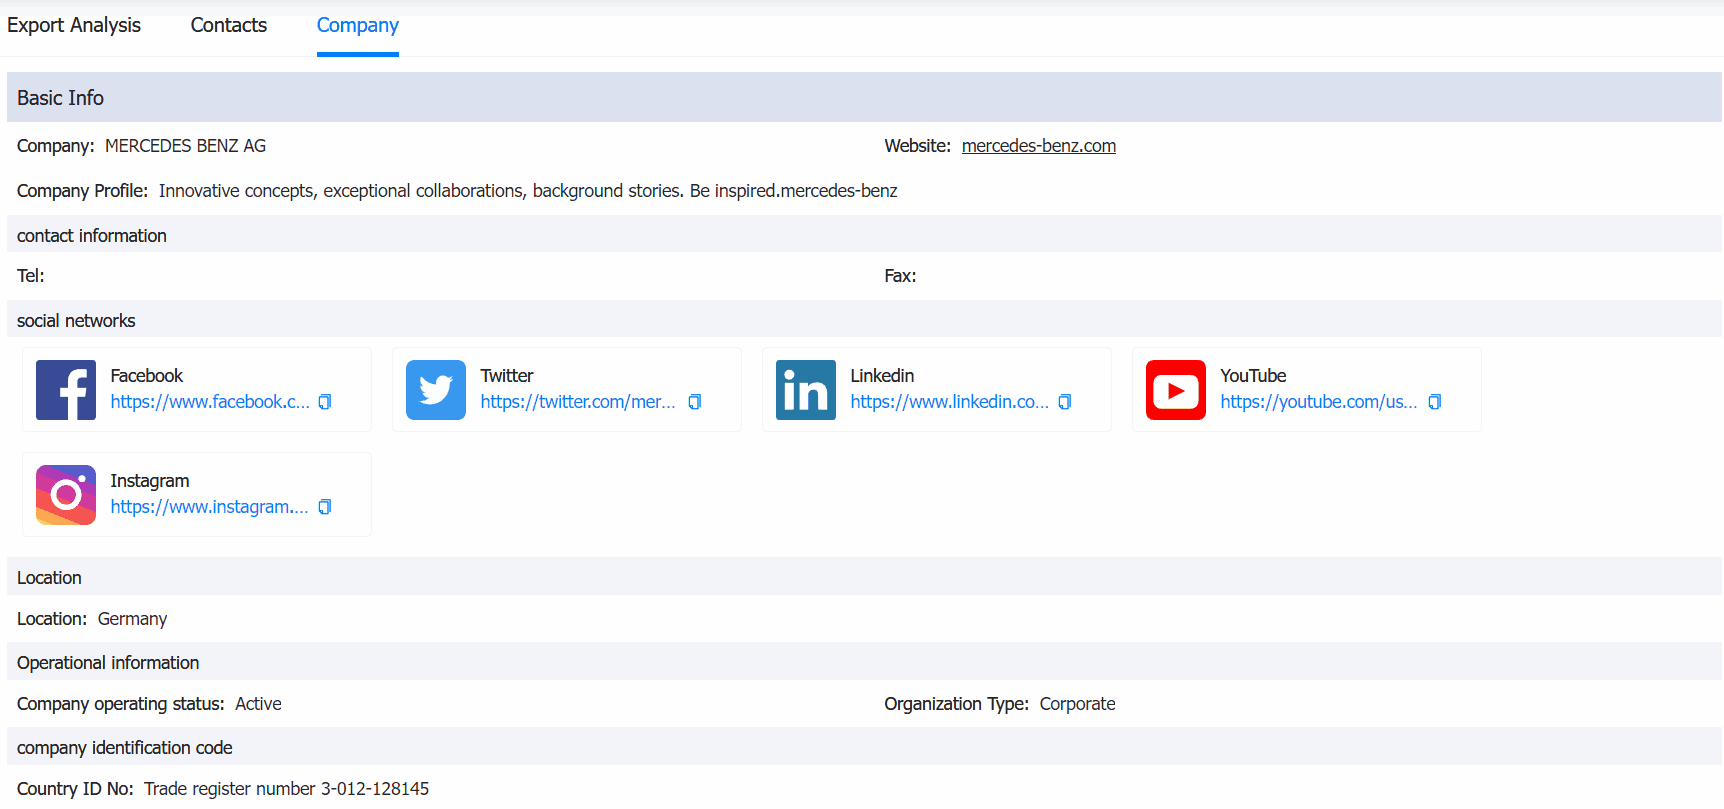Click the YouTube play logo icon
Image resolution: width=1724 pixels, height=809 pixels.
click(1176, 390)
